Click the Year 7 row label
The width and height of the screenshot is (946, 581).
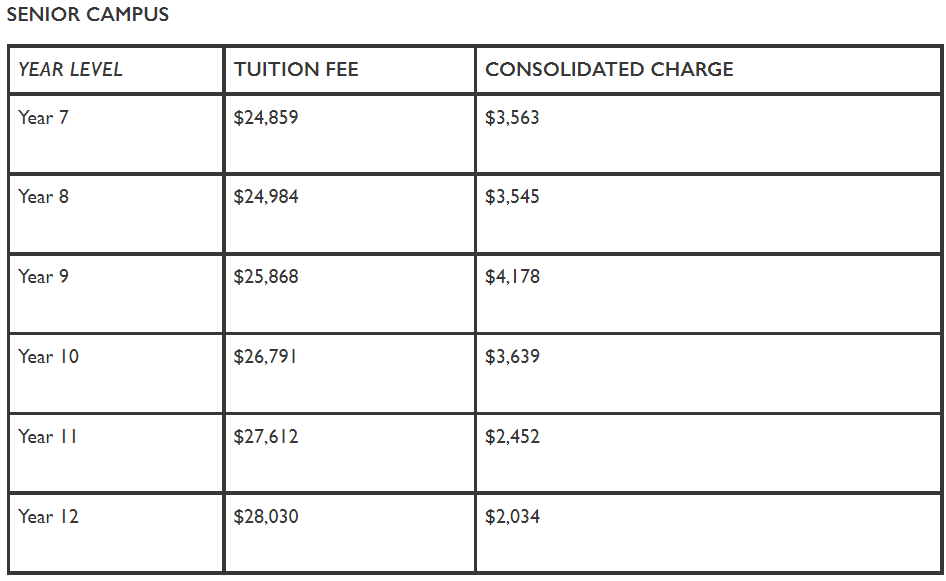43,117
